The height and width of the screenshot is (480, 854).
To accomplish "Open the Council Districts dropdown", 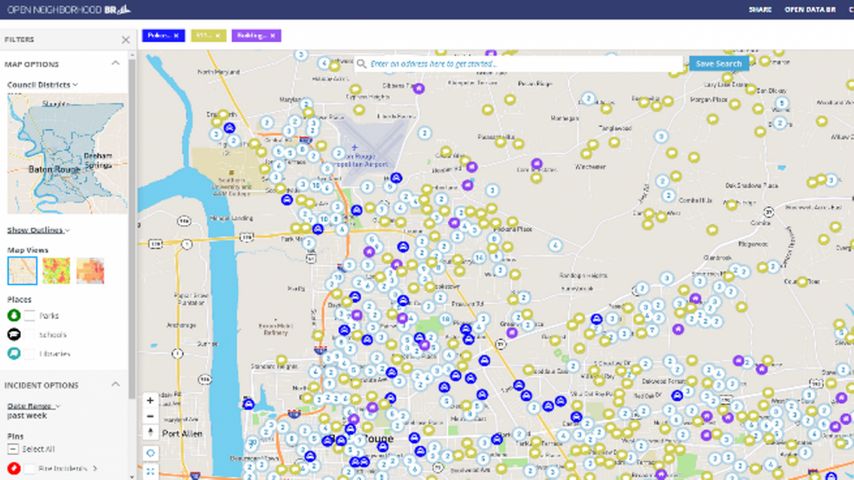I will tap(43, 85).
